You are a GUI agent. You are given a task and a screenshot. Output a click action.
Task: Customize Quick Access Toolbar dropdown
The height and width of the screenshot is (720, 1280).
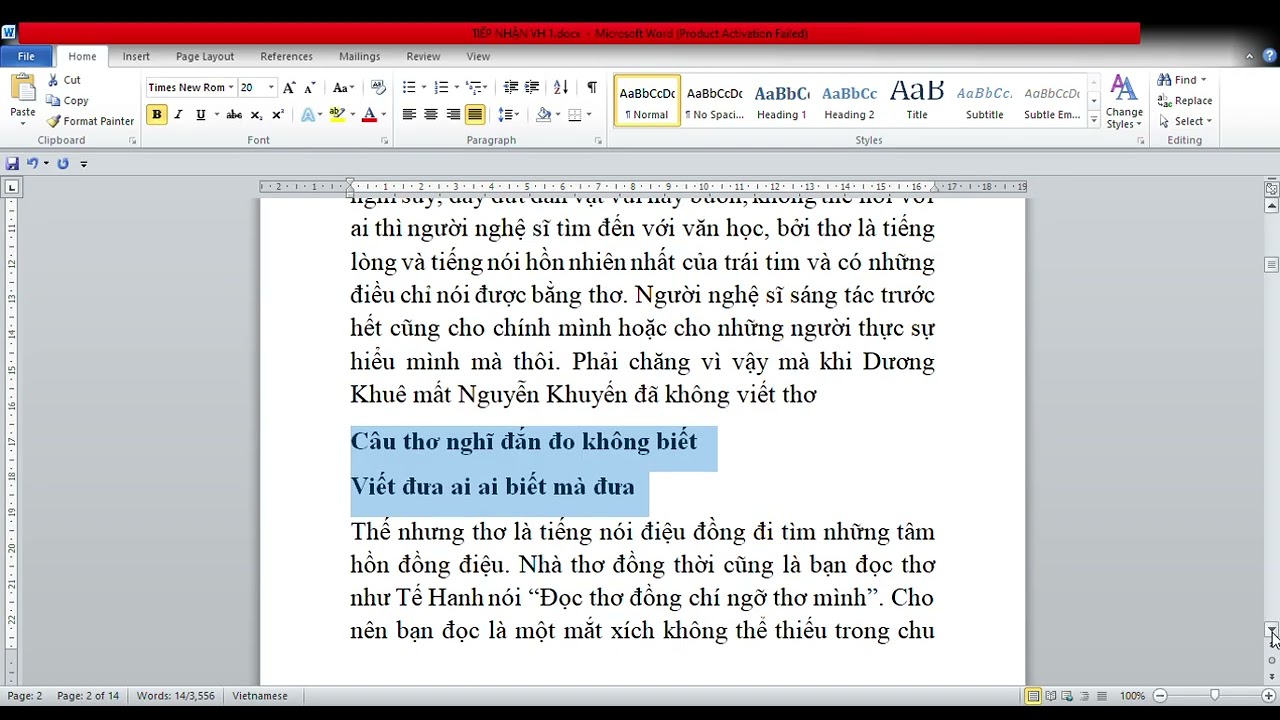tap(84, 163)
